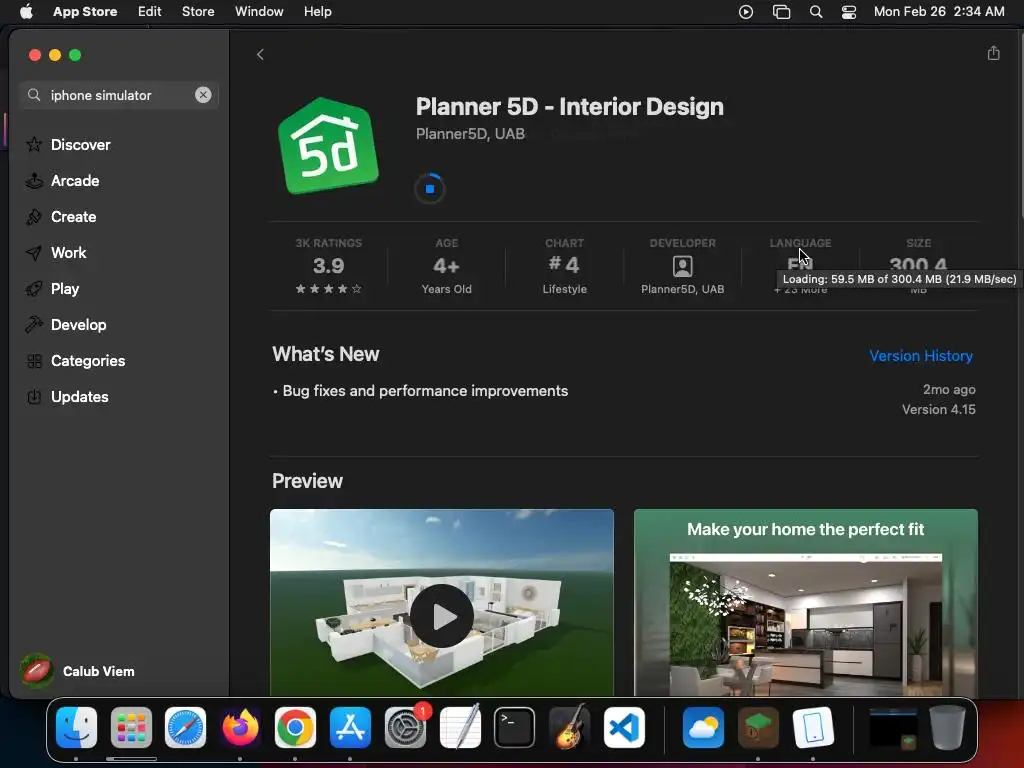Open the minimized window thumbnail in Dock

pos(893,728)
